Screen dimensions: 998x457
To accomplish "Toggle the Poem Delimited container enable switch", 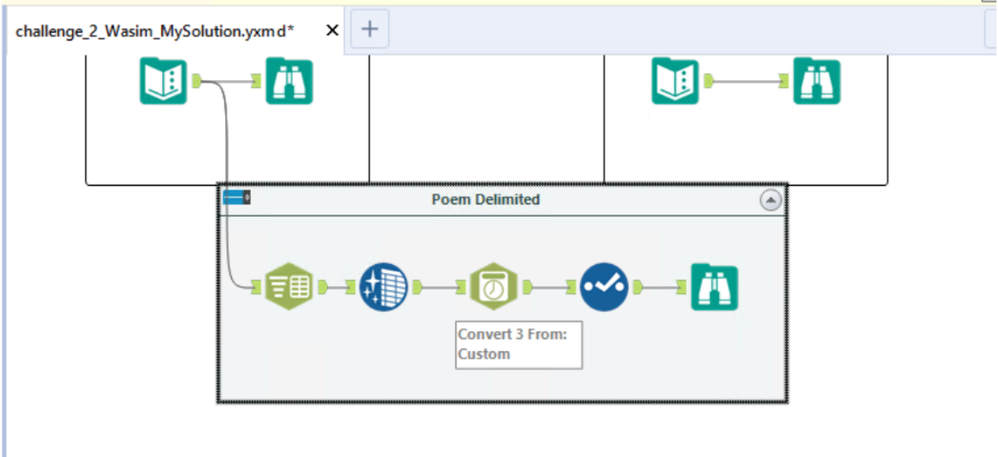I will pos(236,197).
